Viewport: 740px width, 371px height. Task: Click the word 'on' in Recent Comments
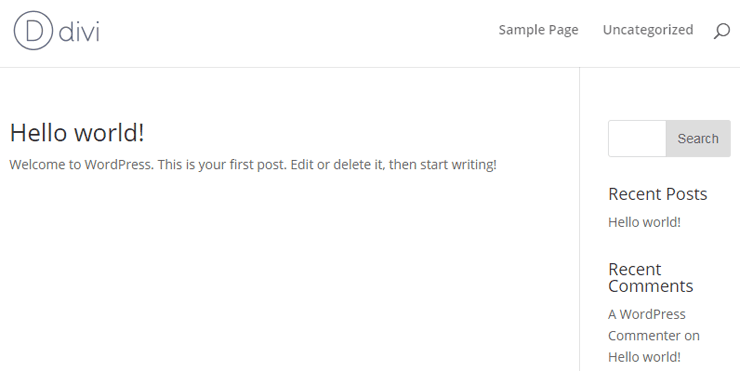coord(692,336)
